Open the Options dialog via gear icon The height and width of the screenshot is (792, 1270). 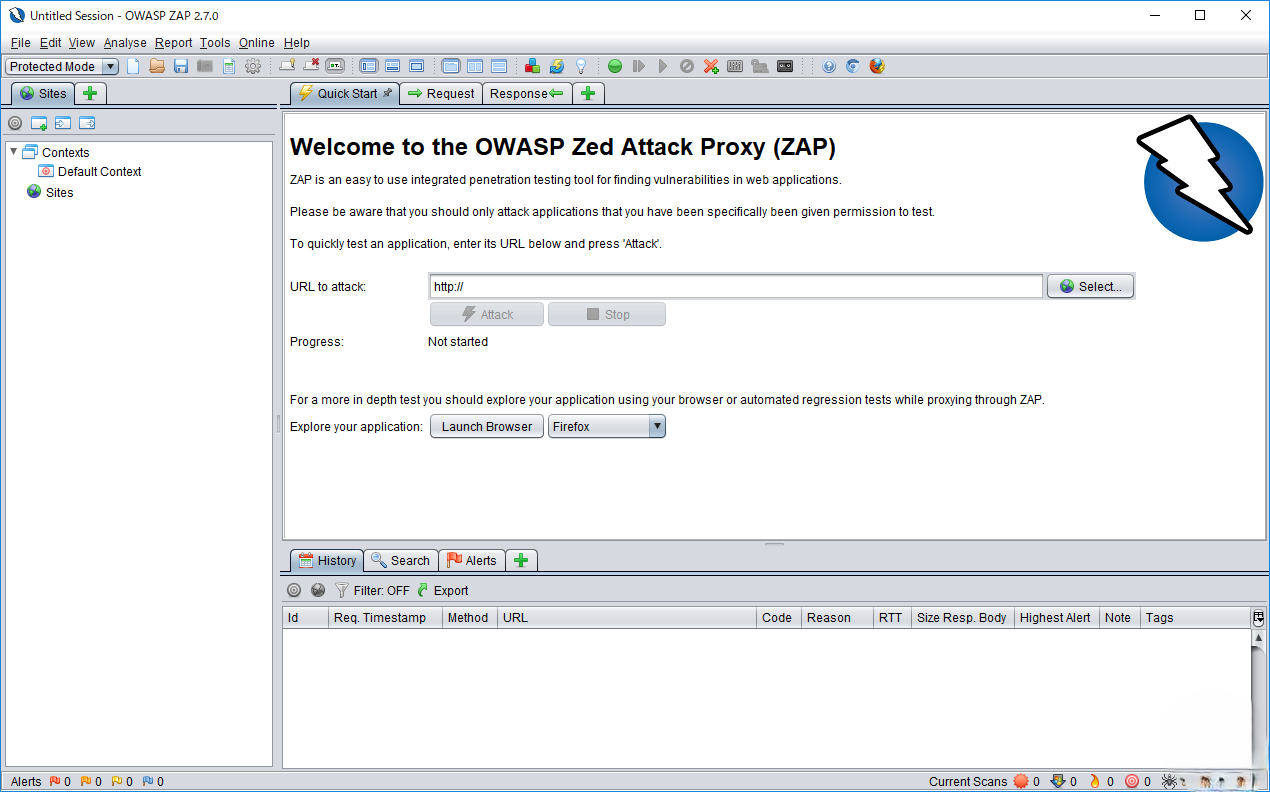point(253,66)
